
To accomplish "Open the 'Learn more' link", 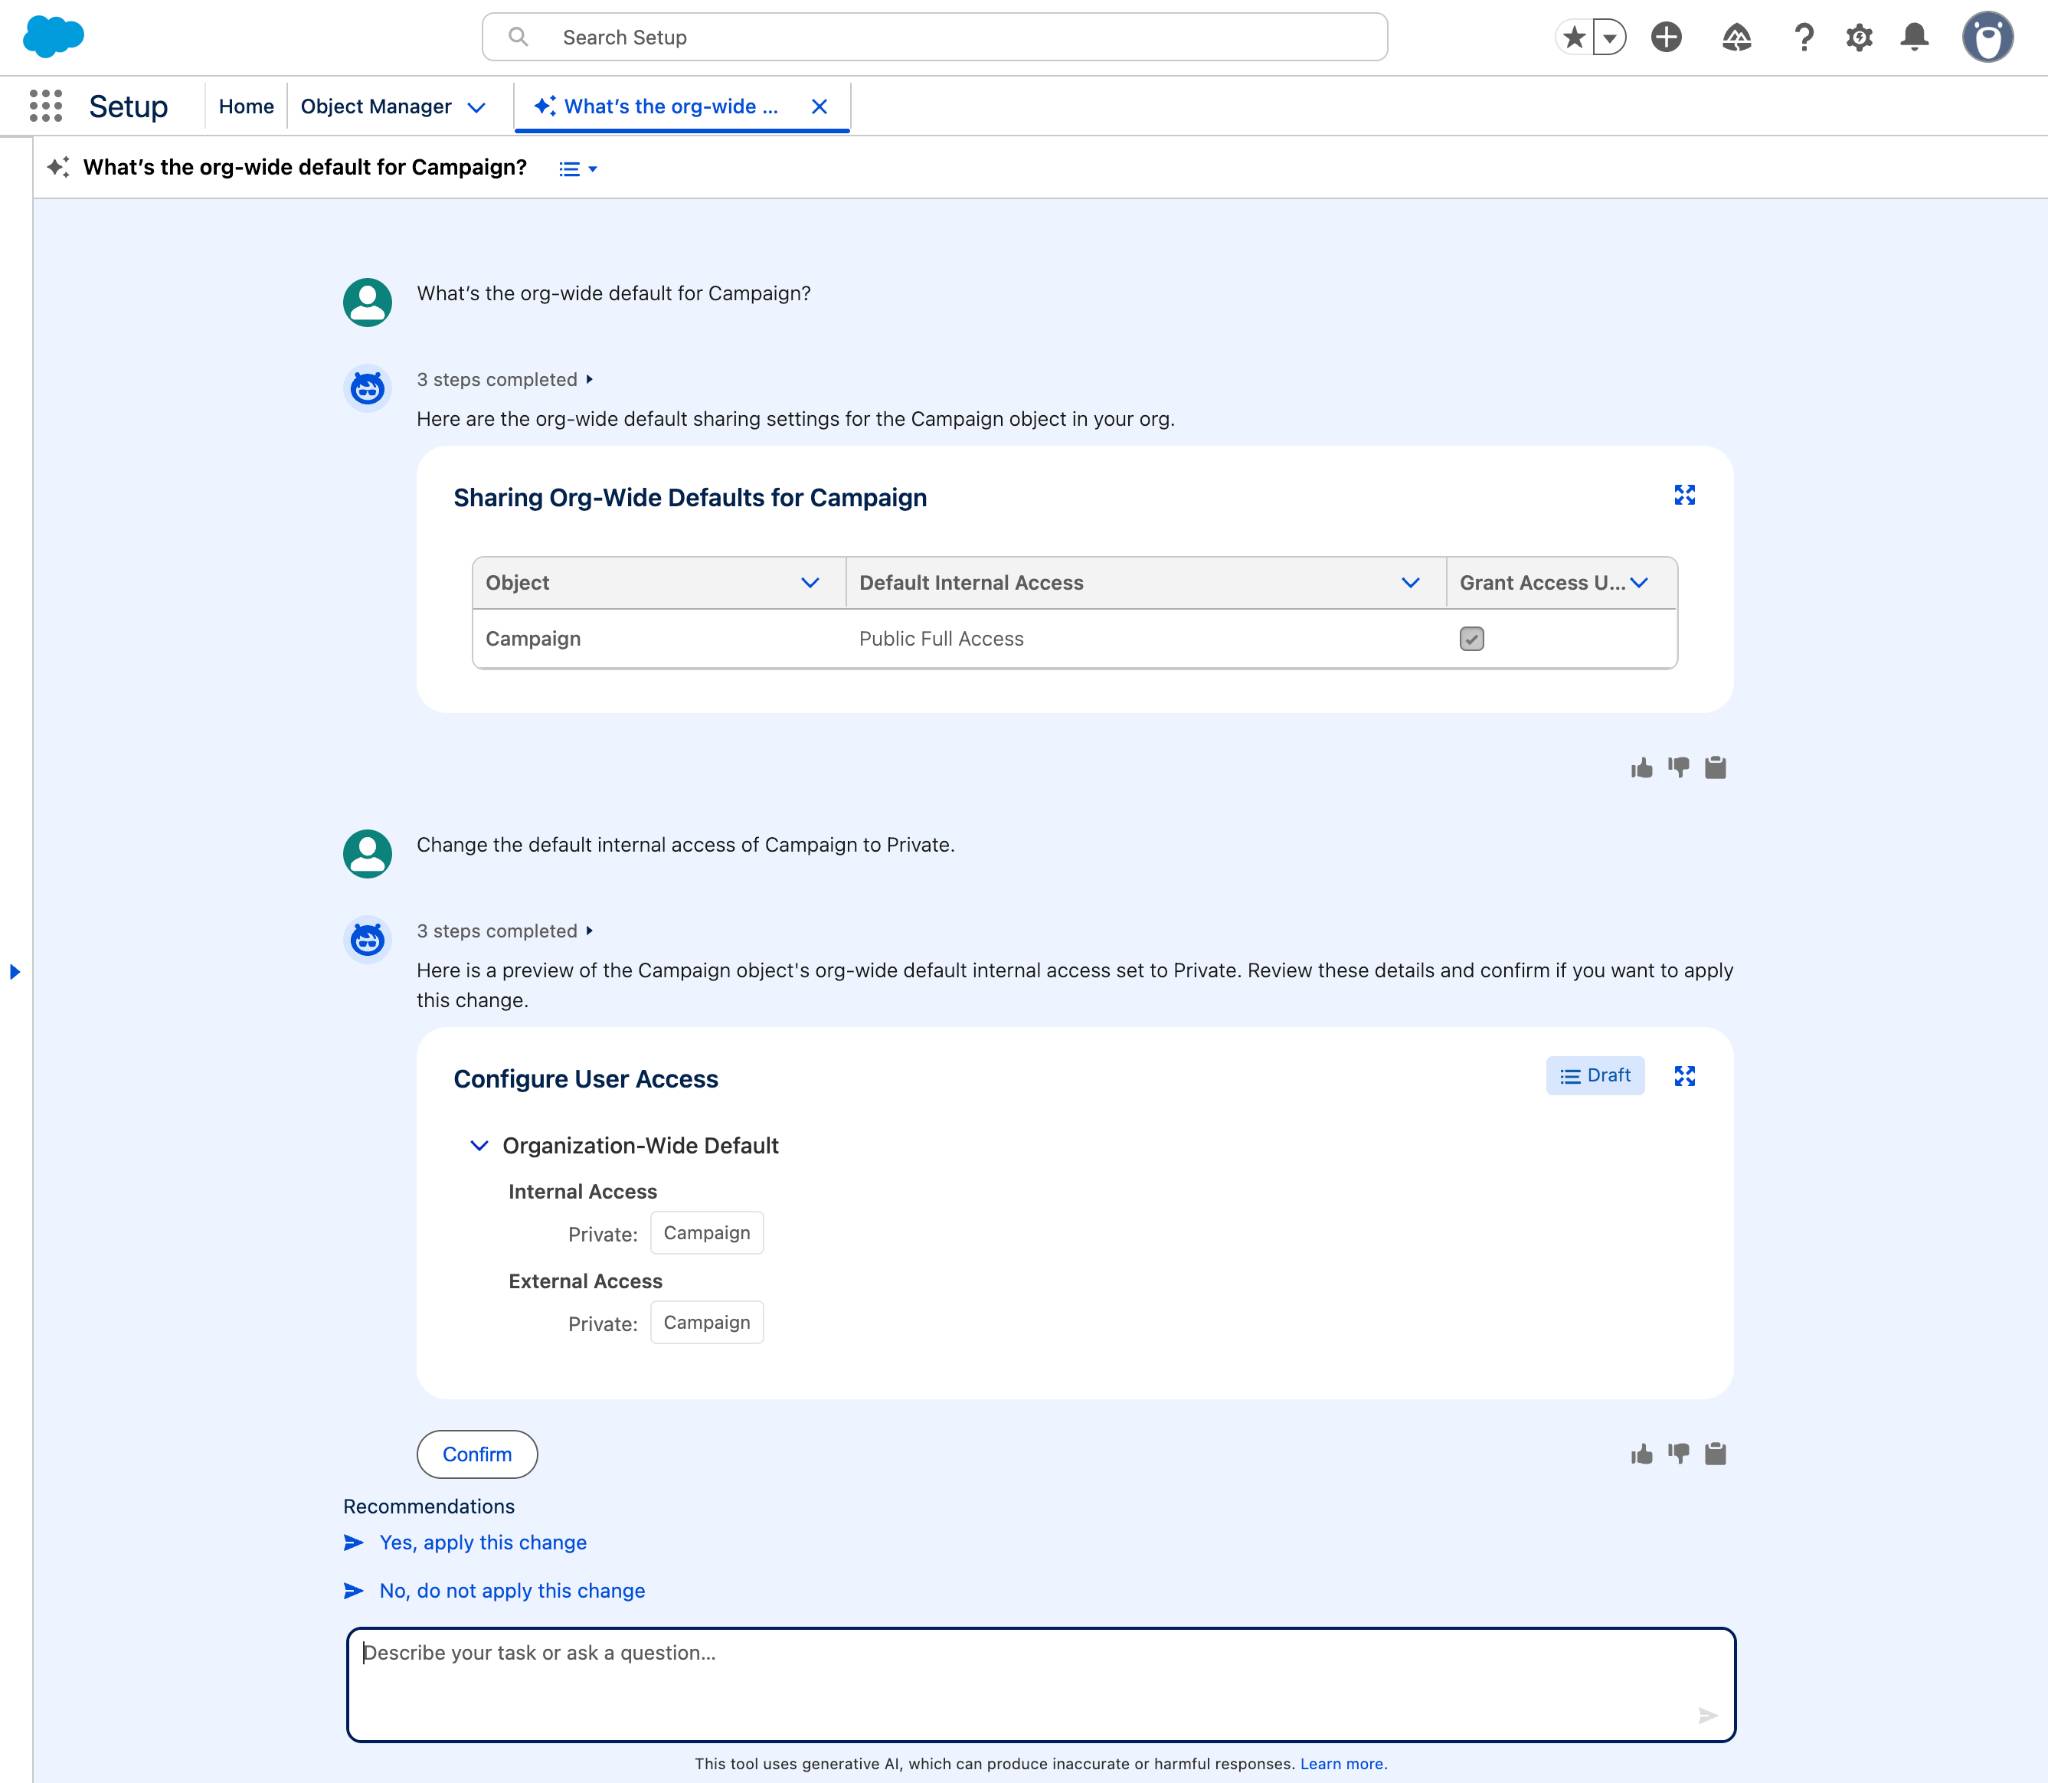I will click(1342, 1765).
